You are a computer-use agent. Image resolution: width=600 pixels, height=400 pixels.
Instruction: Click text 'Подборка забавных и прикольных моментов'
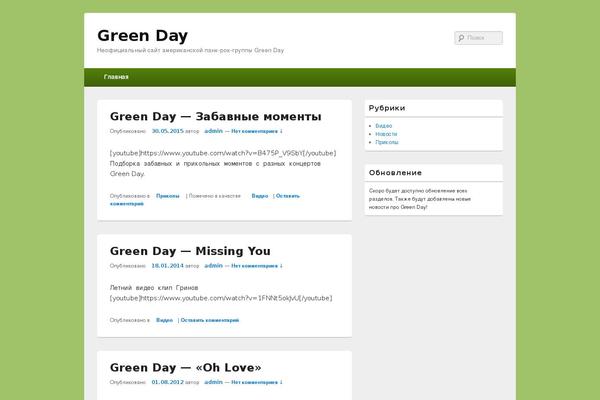click(x=179, y=163)
